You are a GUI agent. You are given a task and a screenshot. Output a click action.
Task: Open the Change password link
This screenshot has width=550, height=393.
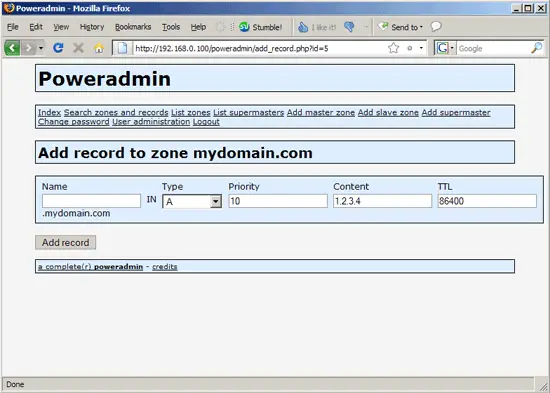coord(74,122)
